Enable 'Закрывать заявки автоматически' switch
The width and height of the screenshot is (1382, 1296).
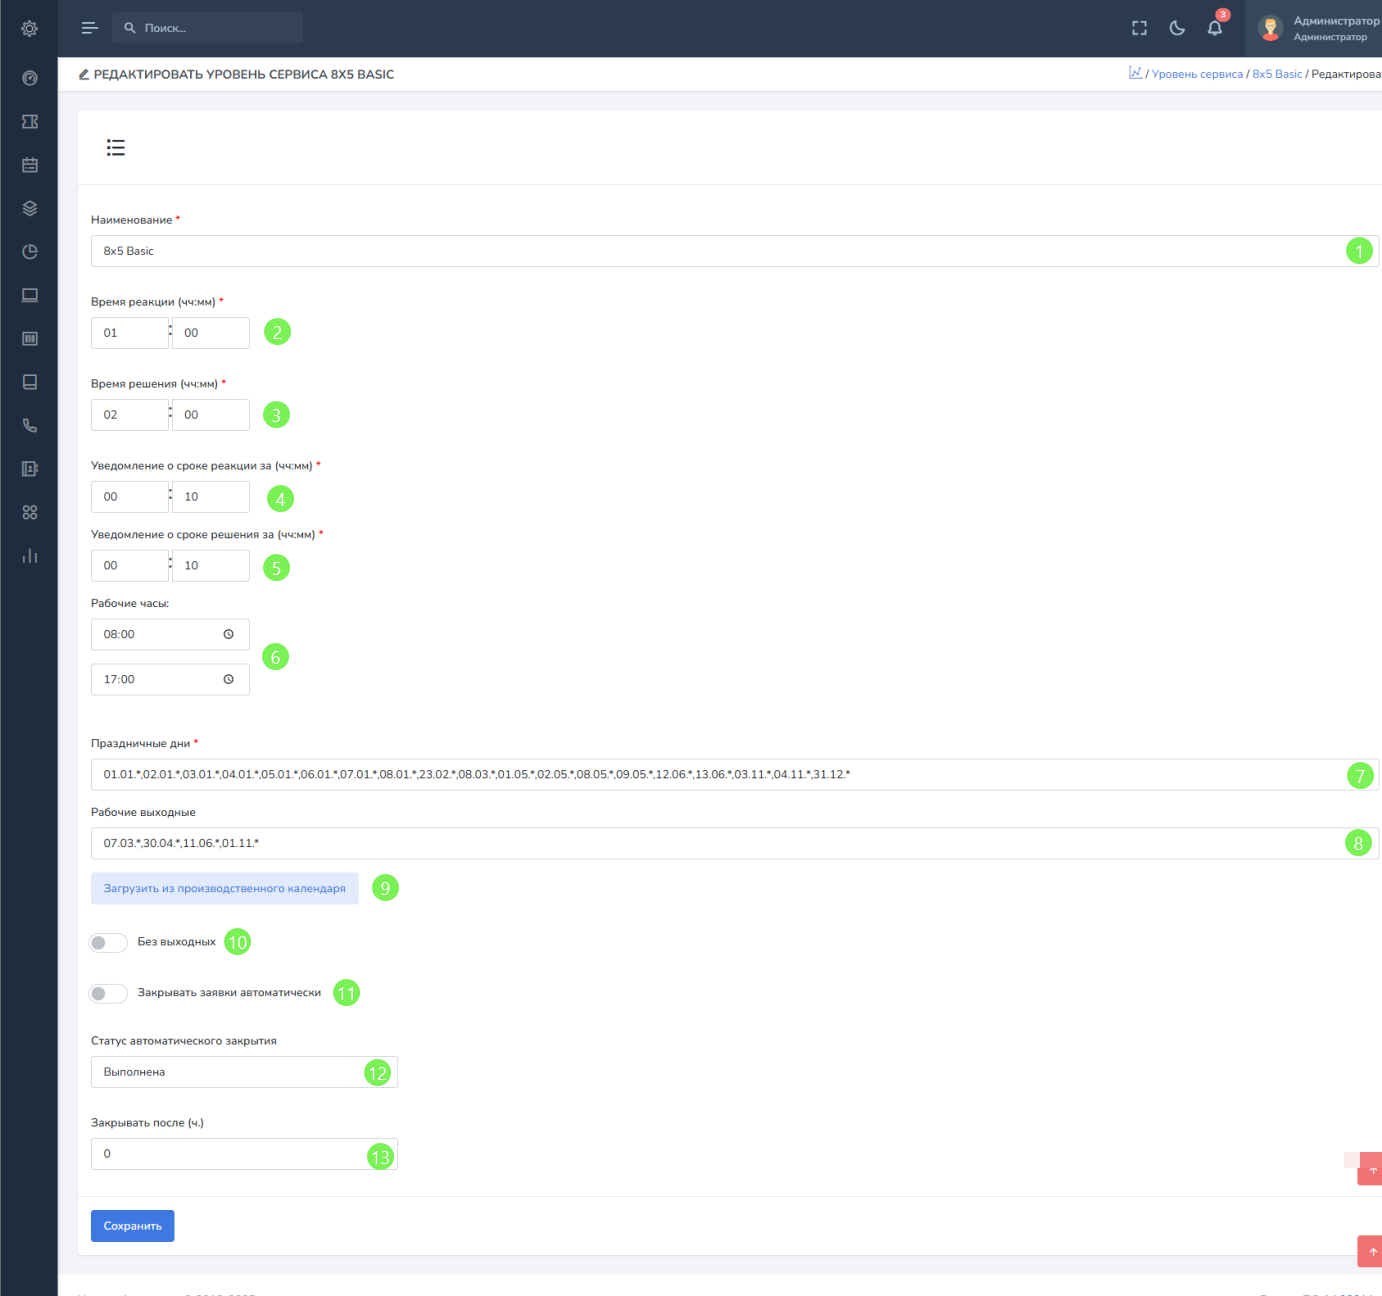tap(108, 993)
